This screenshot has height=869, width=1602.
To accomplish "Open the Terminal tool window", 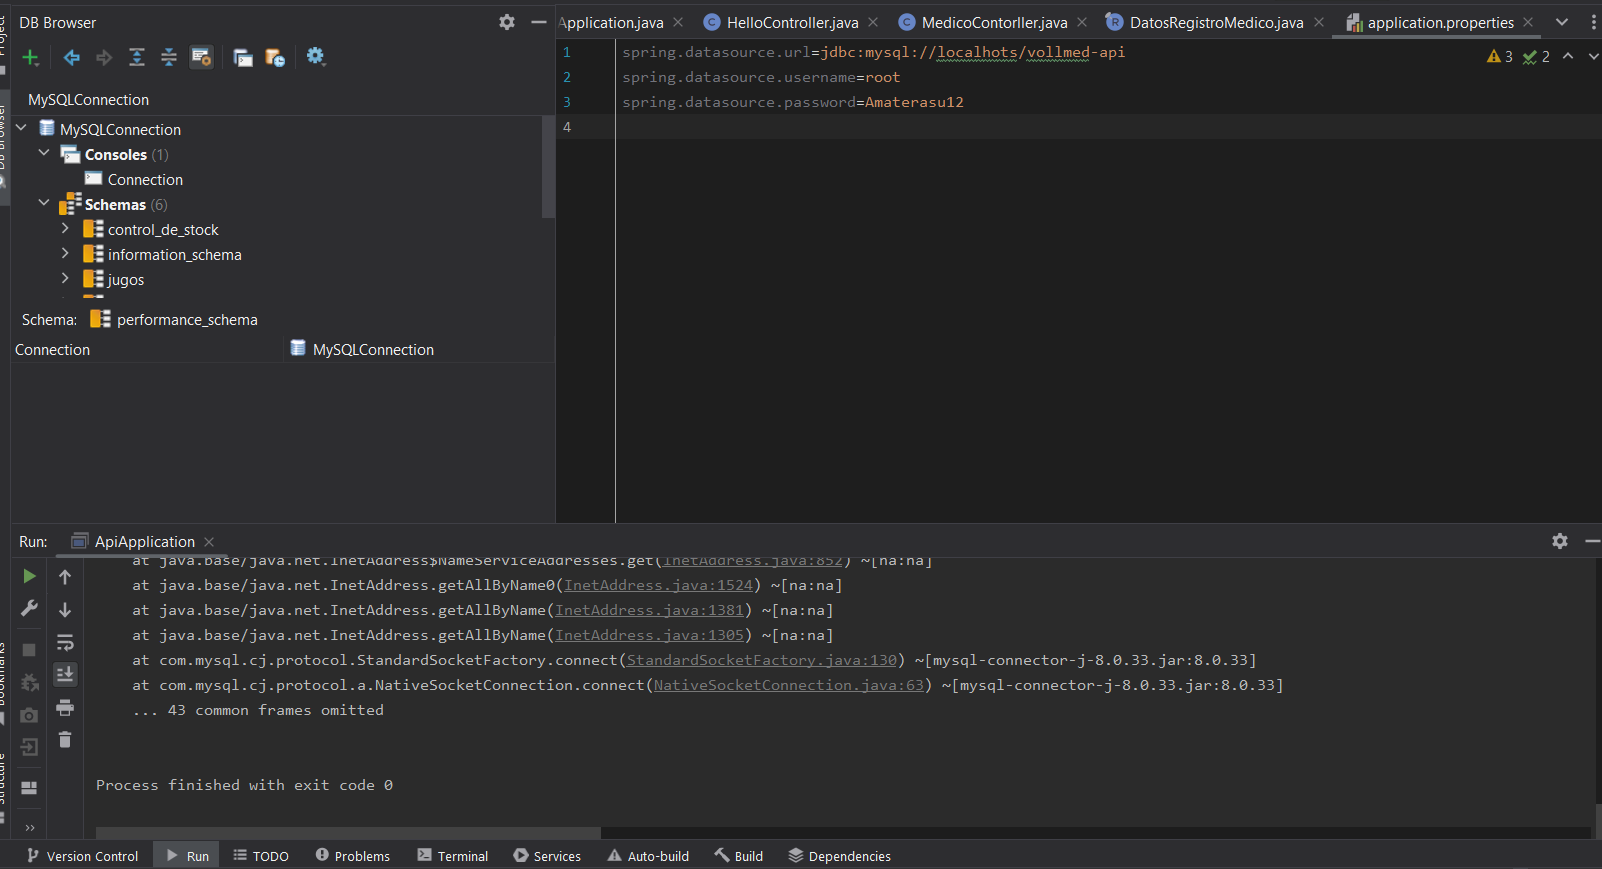I will coord(452,856).
